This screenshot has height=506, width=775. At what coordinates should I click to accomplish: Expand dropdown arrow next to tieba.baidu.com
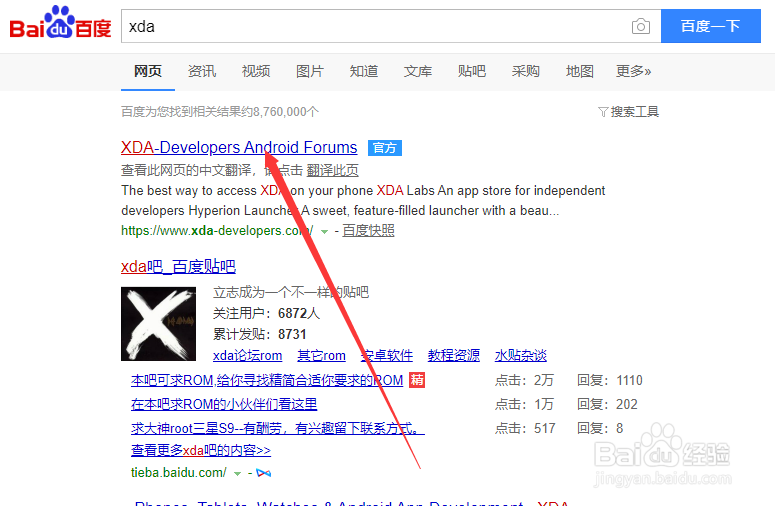[237, 473]
